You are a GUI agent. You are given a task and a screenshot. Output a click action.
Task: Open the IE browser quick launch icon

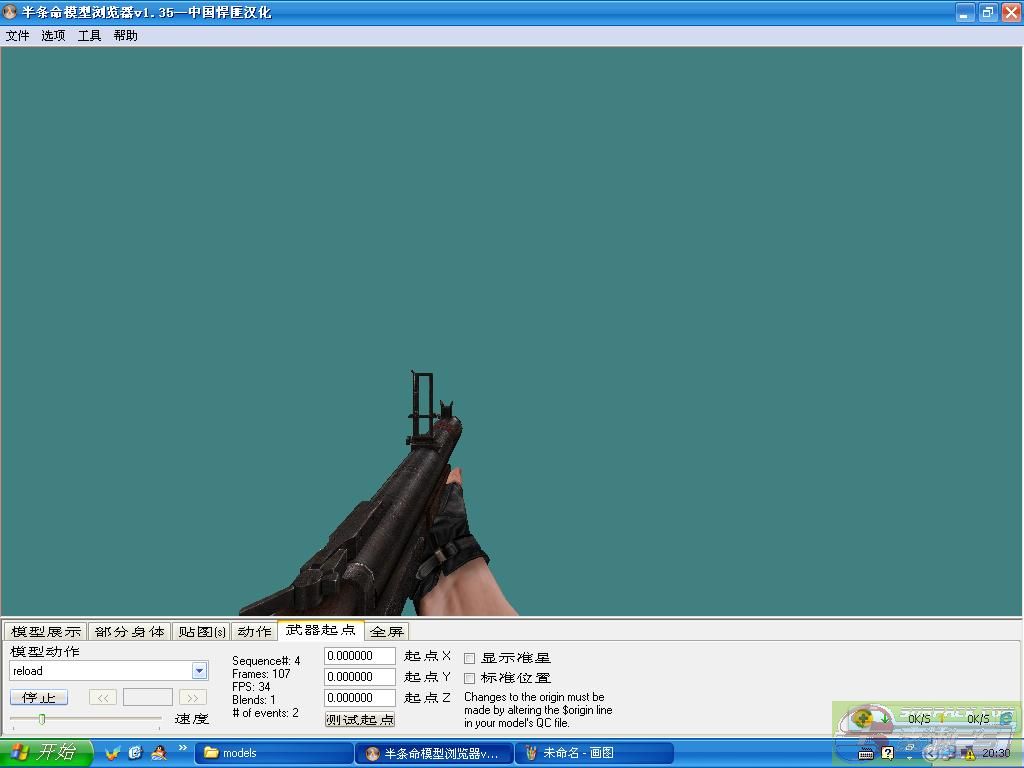[x=135, y=753]
